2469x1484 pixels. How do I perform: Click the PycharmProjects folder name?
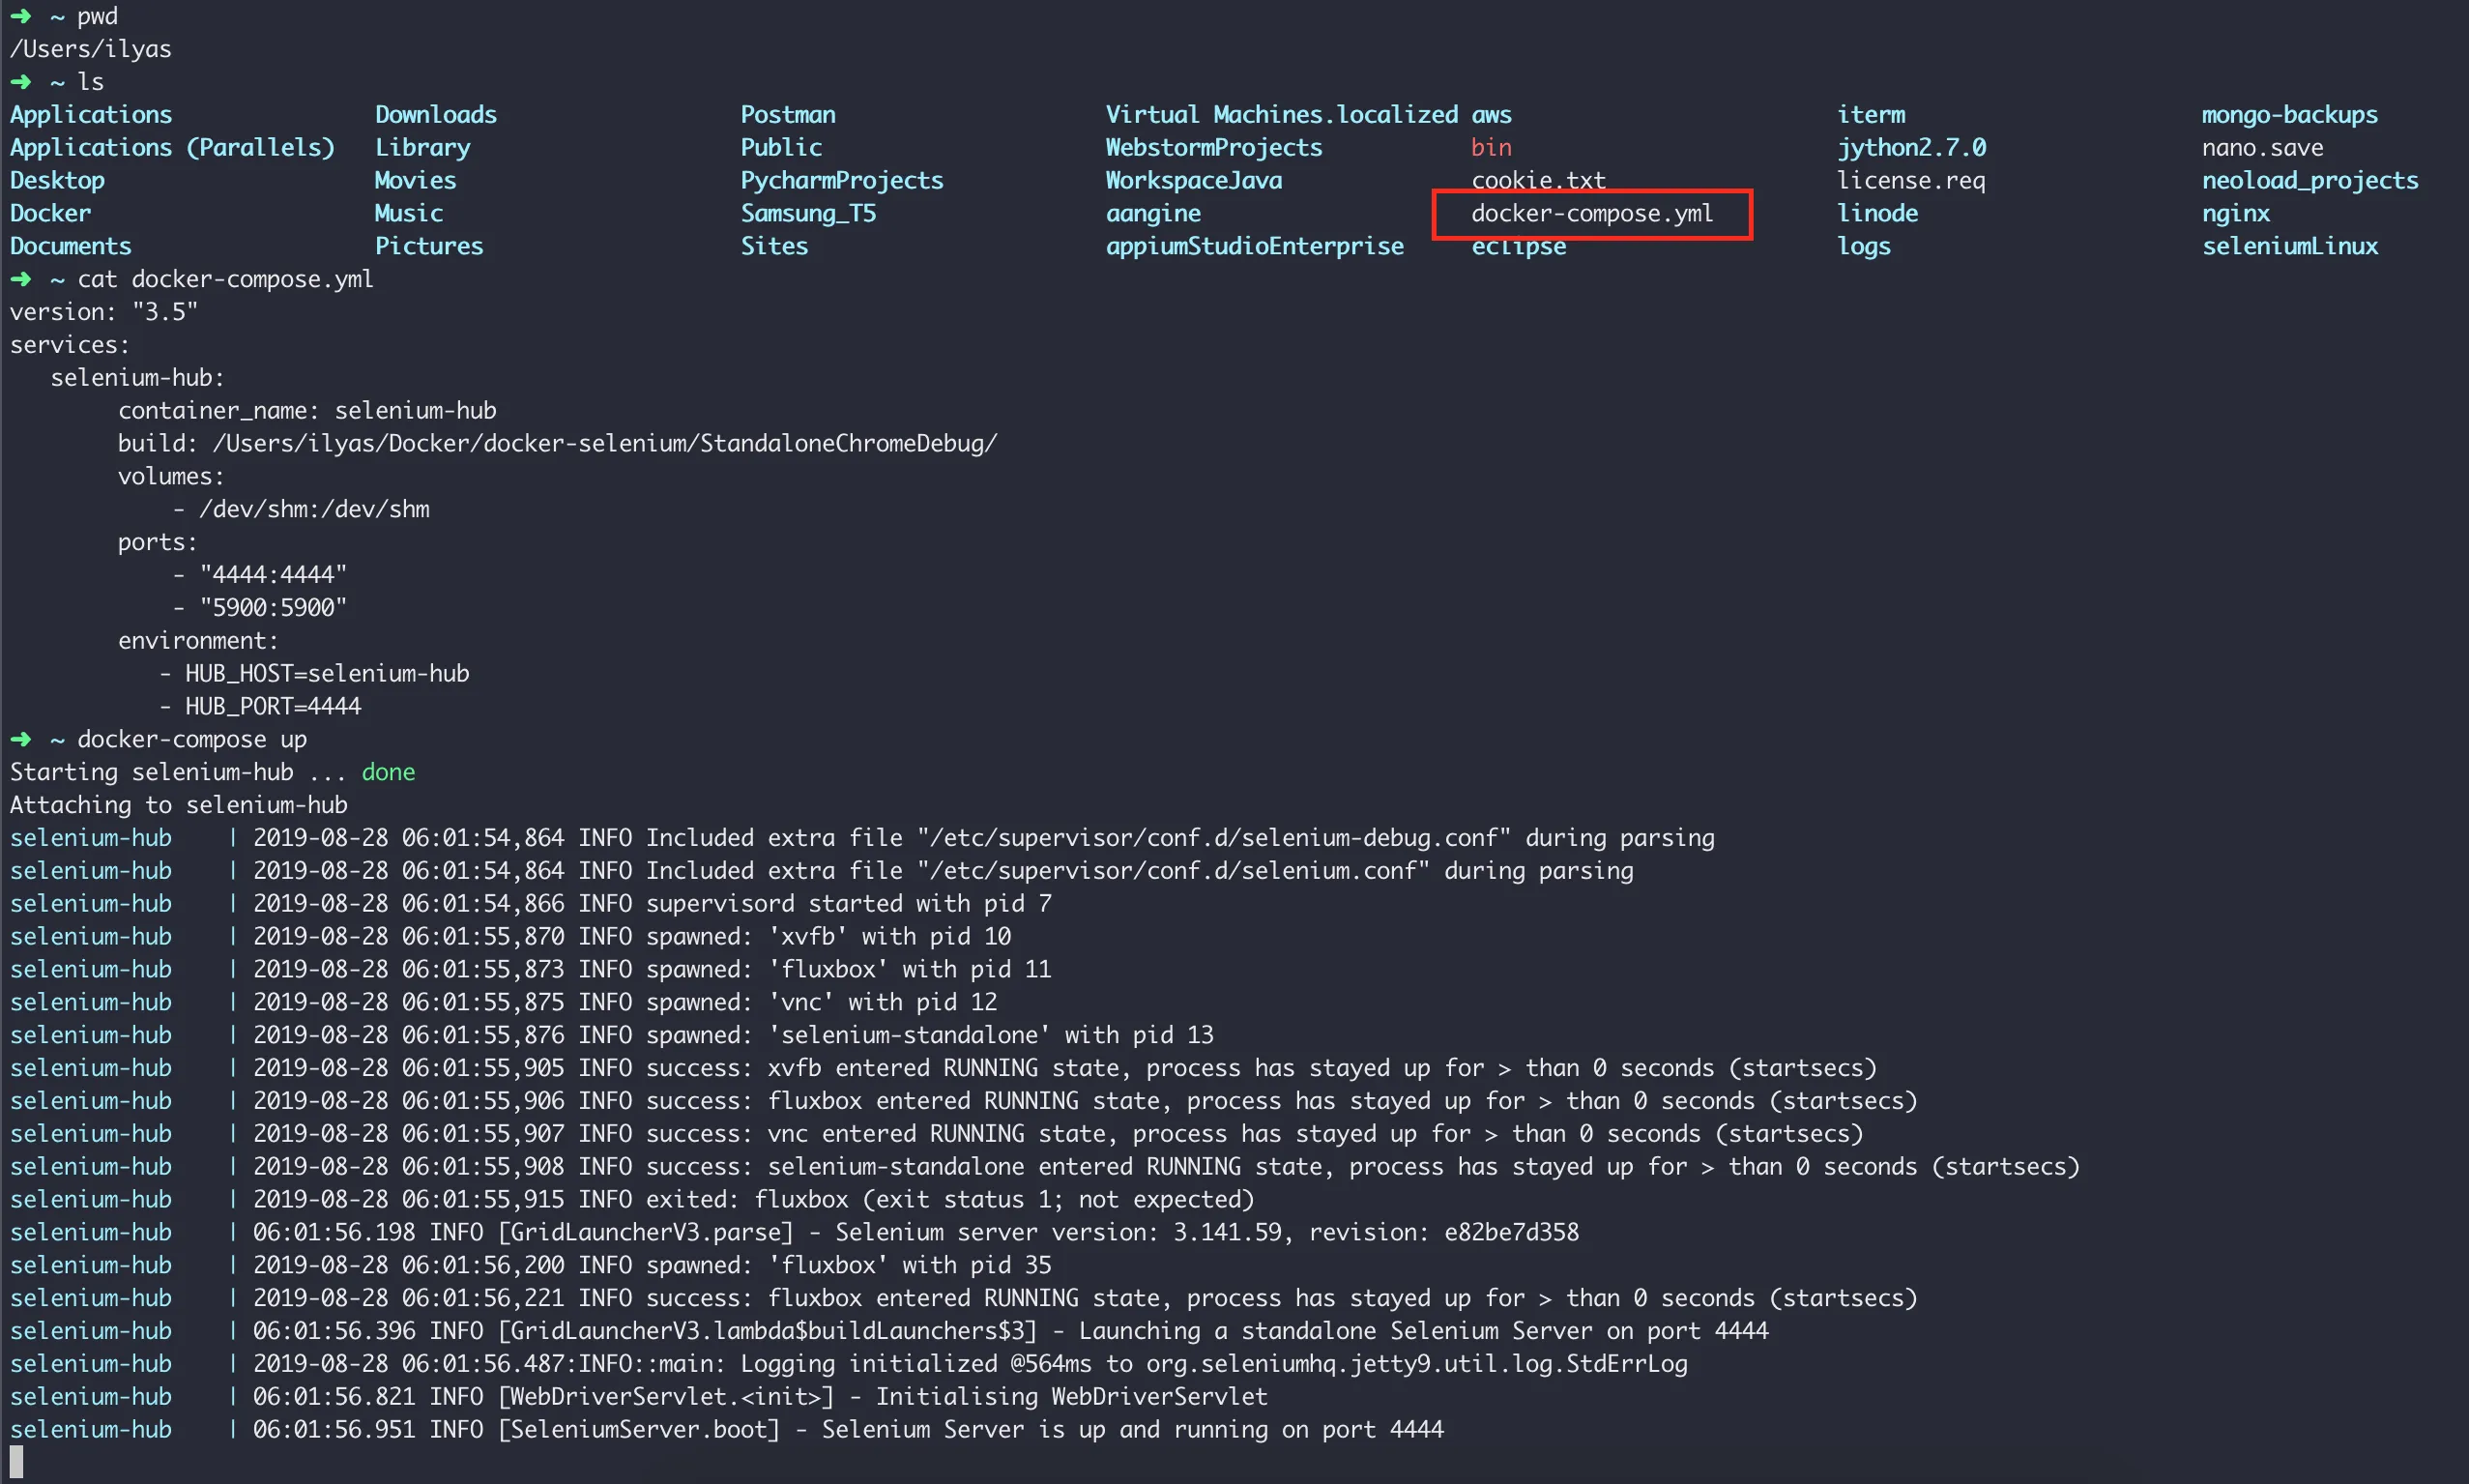pos(841,180)
